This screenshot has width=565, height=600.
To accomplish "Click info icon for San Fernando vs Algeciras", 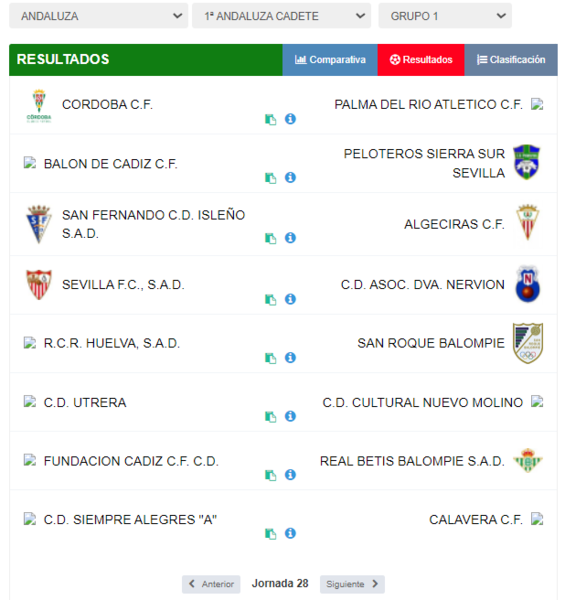I will (290, 238).
